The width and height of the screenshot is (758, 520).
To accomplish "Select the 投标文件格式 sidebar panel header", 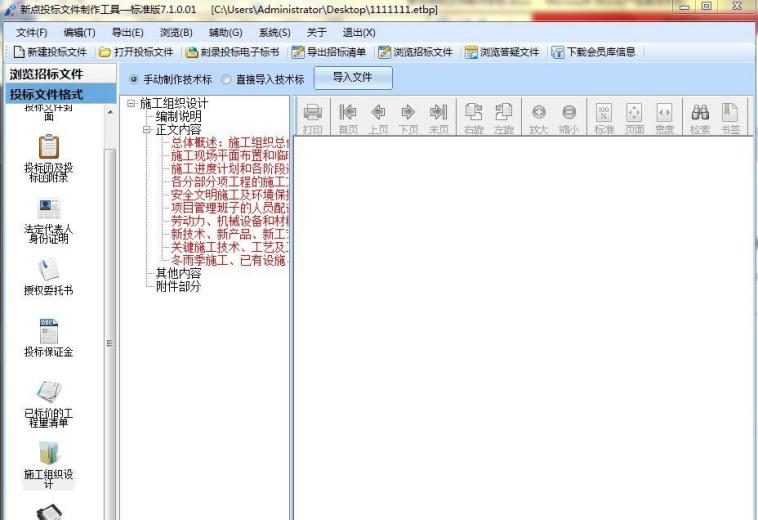I will pos(60,94).
